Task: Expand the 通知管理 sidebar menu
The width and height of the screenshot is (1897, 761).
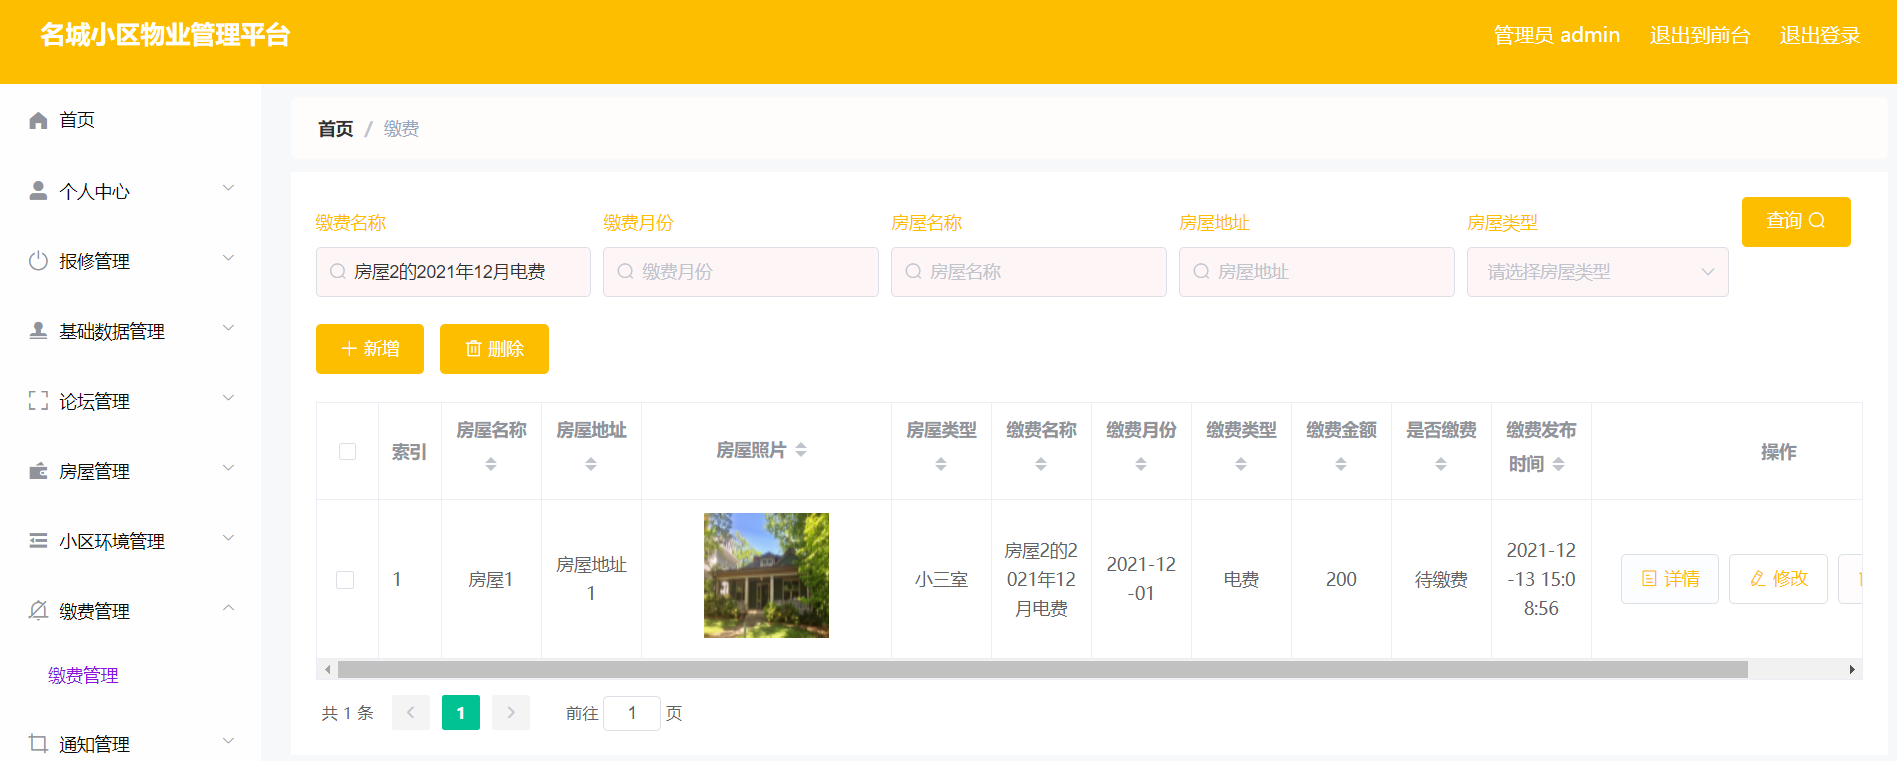Action: (228, 741)
